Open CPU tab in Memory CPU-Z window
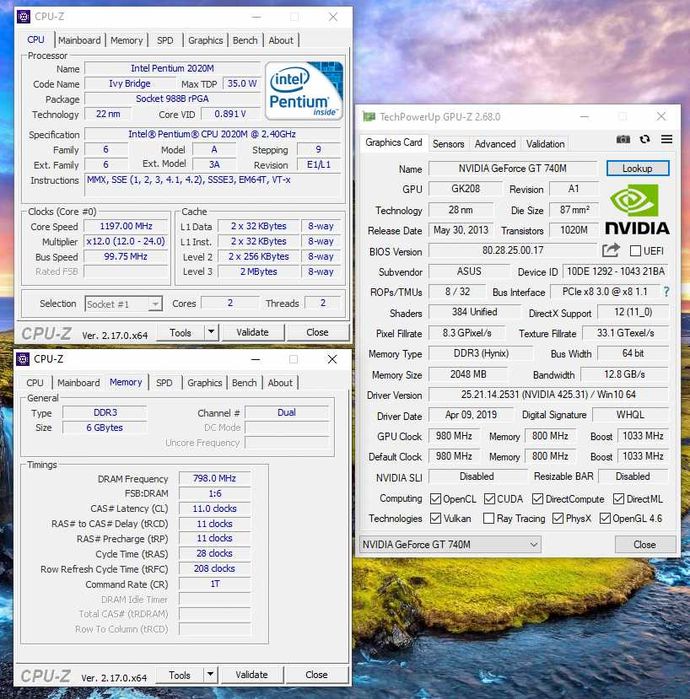This screenshot has width=690, height=699. click(35, 382)
